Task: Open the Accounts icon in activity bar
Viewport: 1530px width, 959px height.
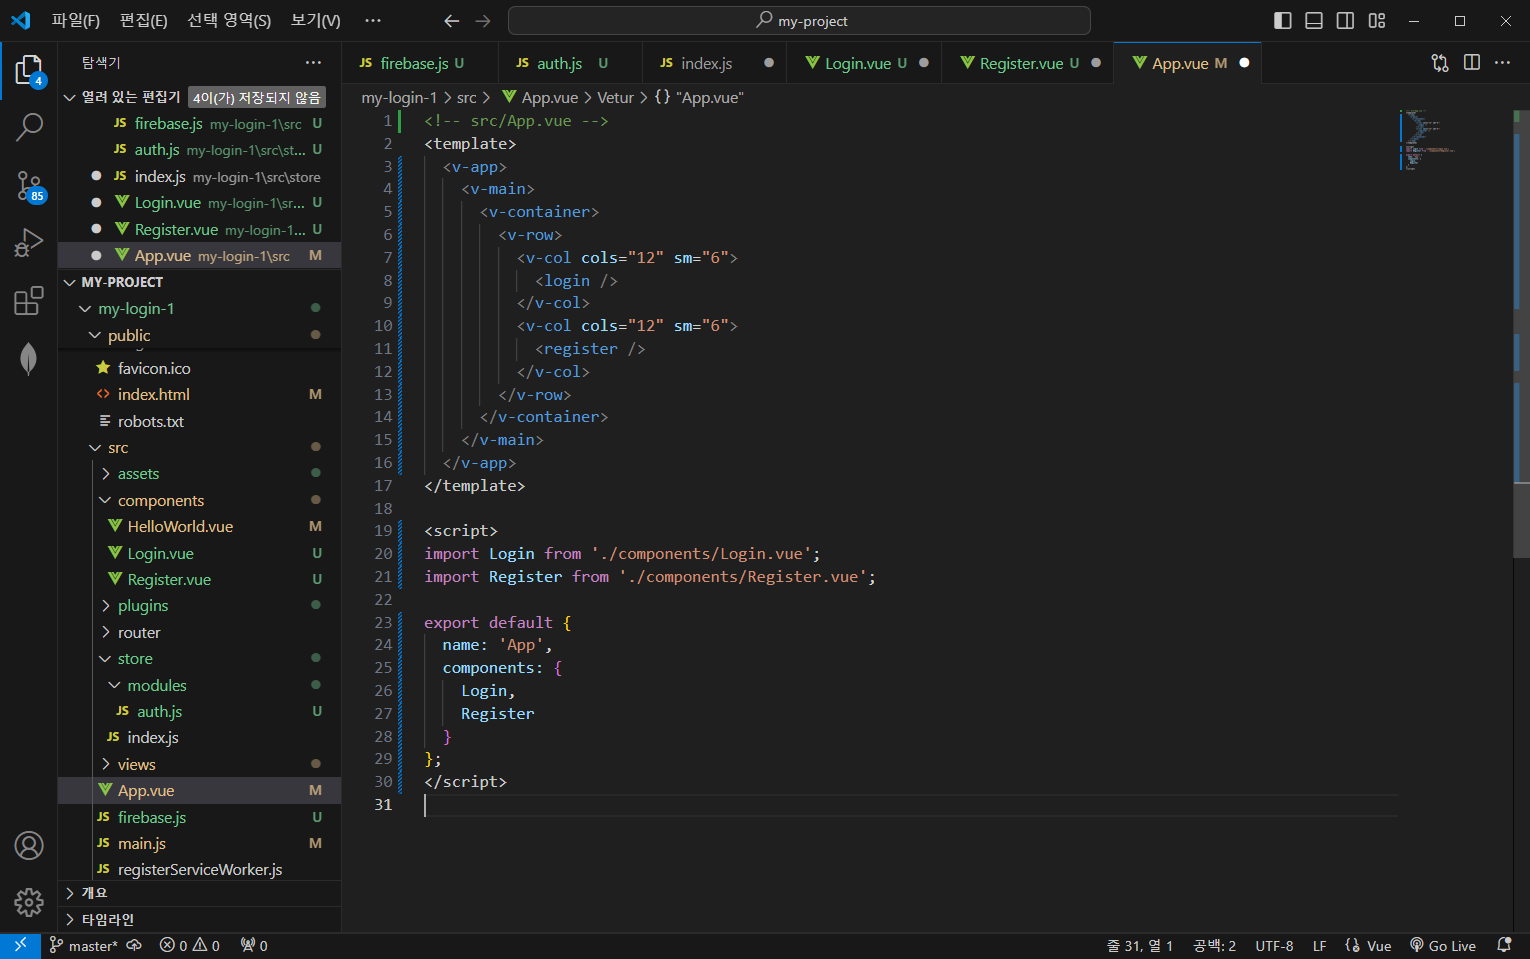Action: click(x=29, y=846)
